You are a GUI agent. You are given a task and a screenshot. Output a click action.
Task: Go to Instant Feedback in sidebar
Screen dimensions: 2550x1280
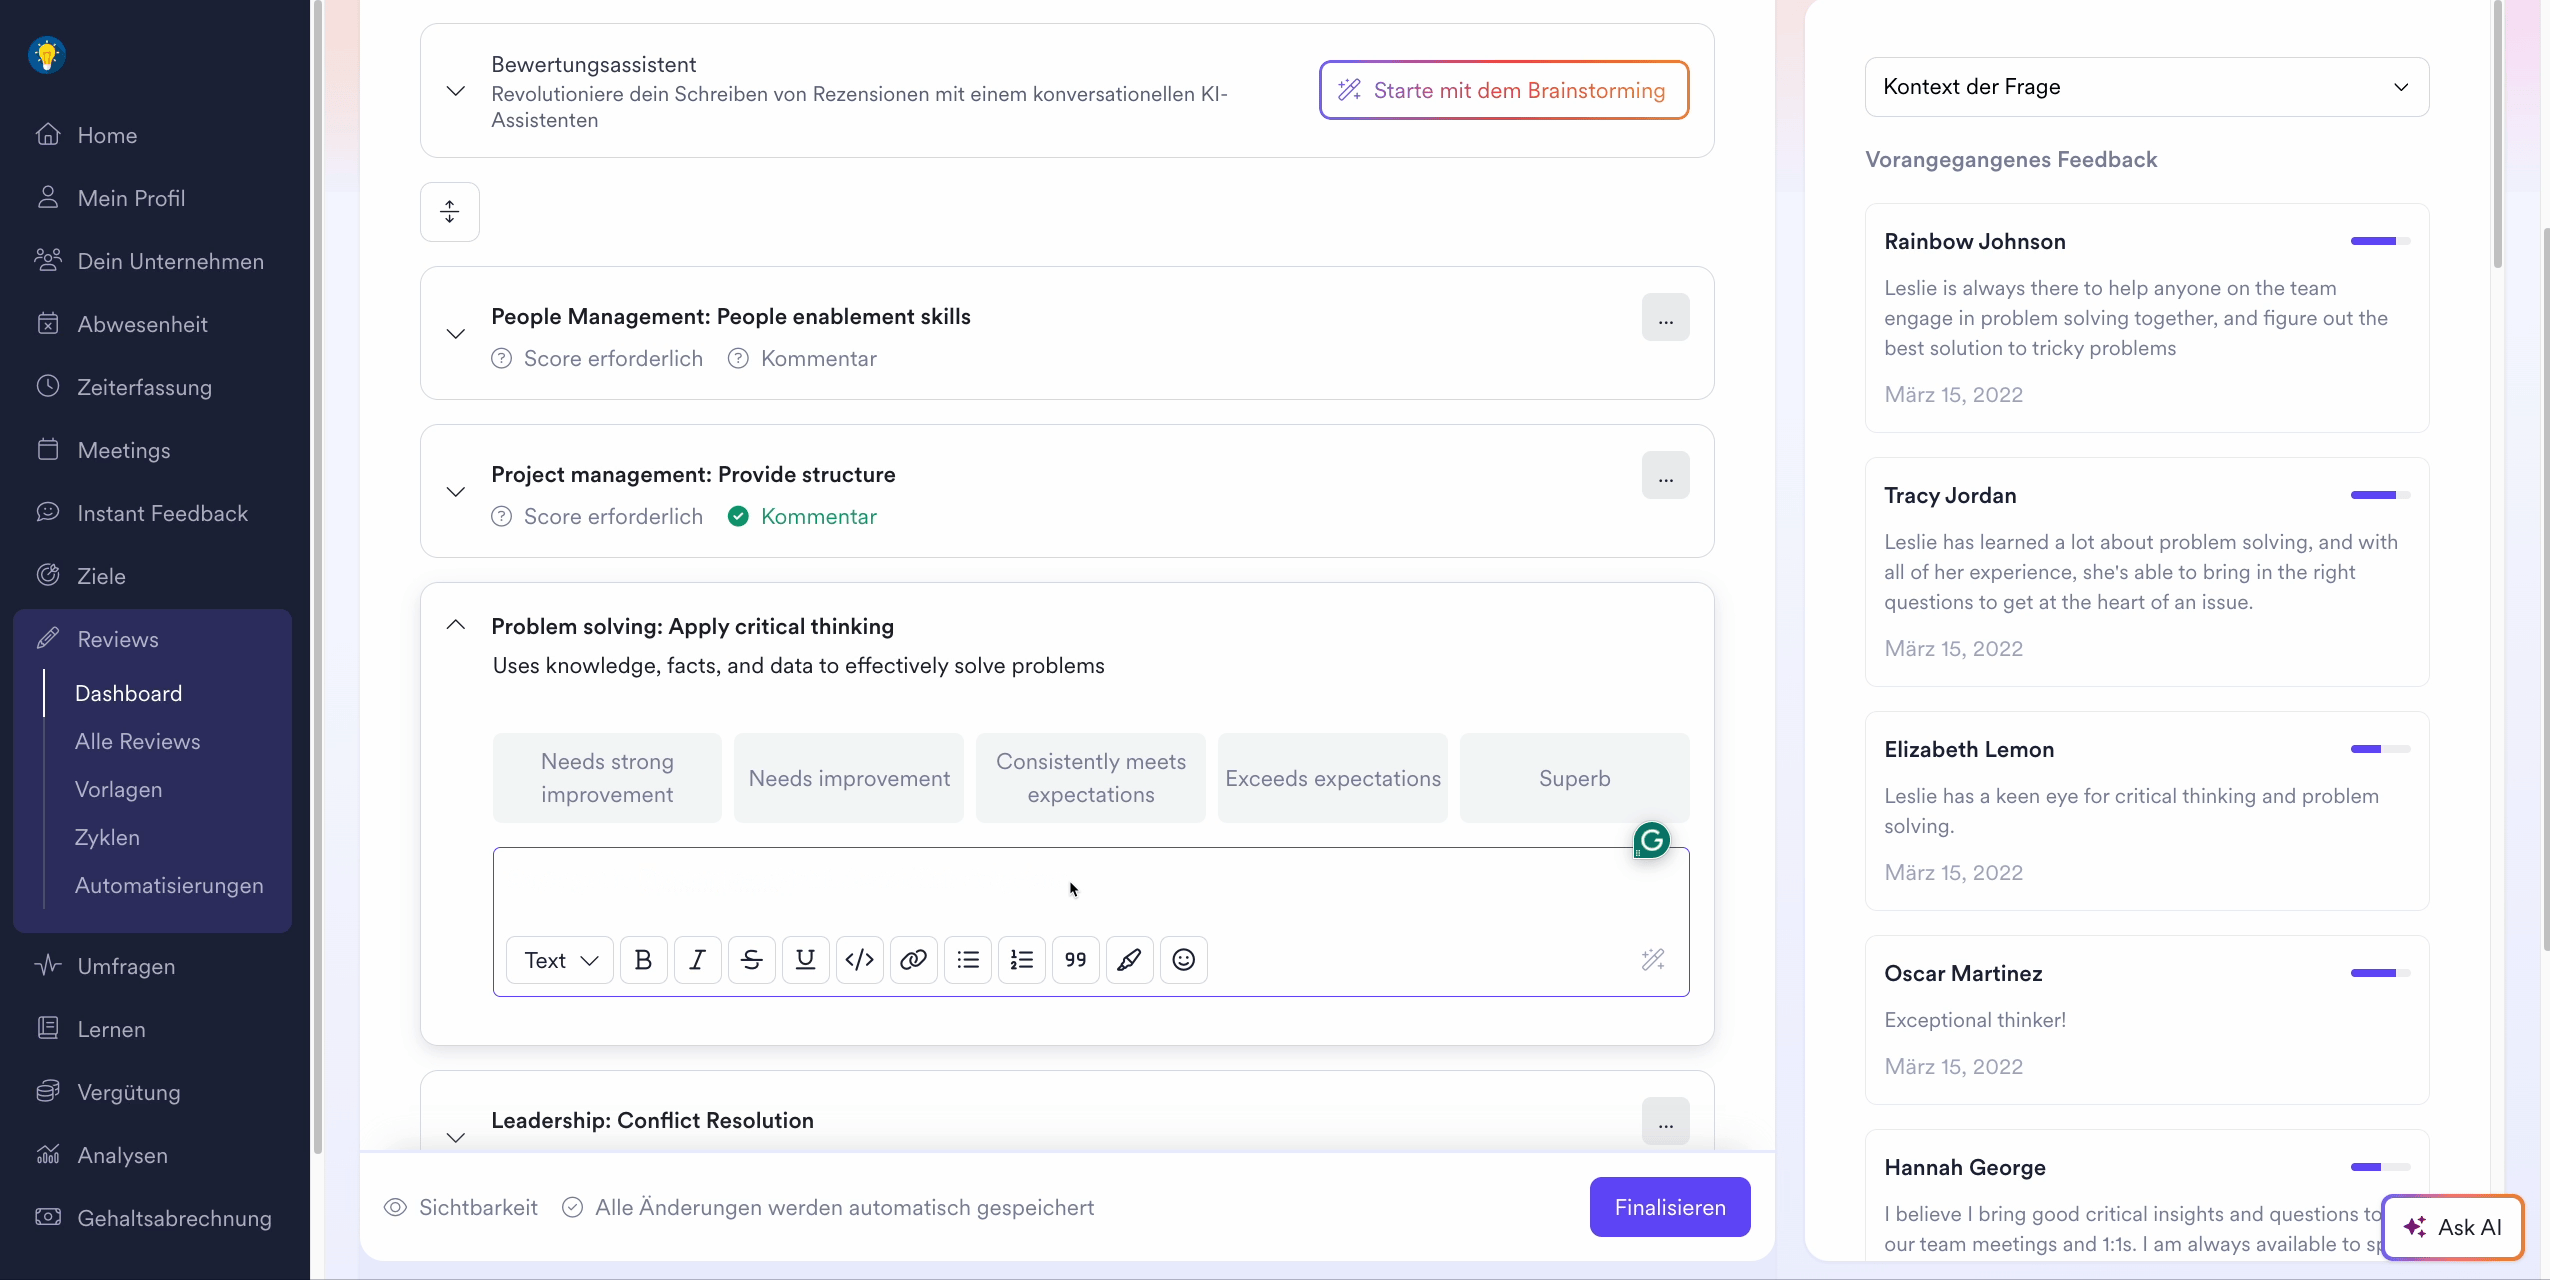[x=163, y=513]
